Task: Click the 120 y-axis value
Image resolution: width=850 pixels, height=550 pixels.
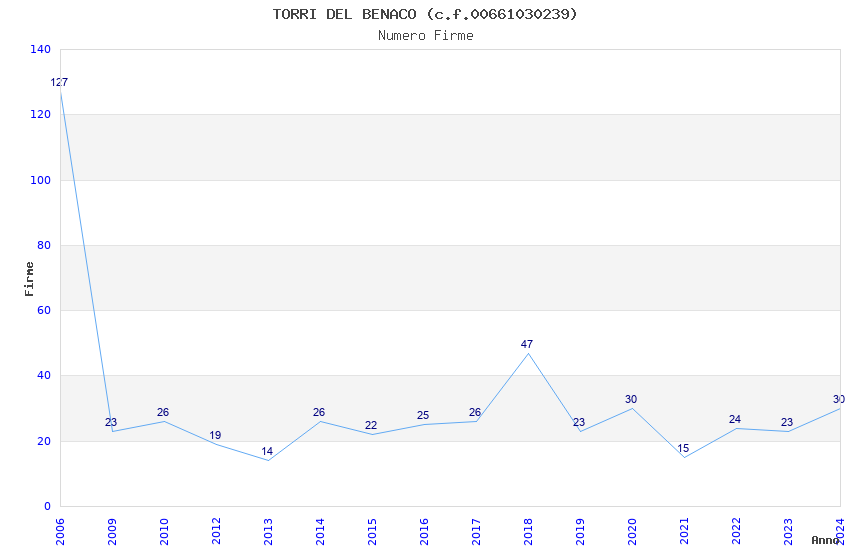Action: tap(41, 114)
